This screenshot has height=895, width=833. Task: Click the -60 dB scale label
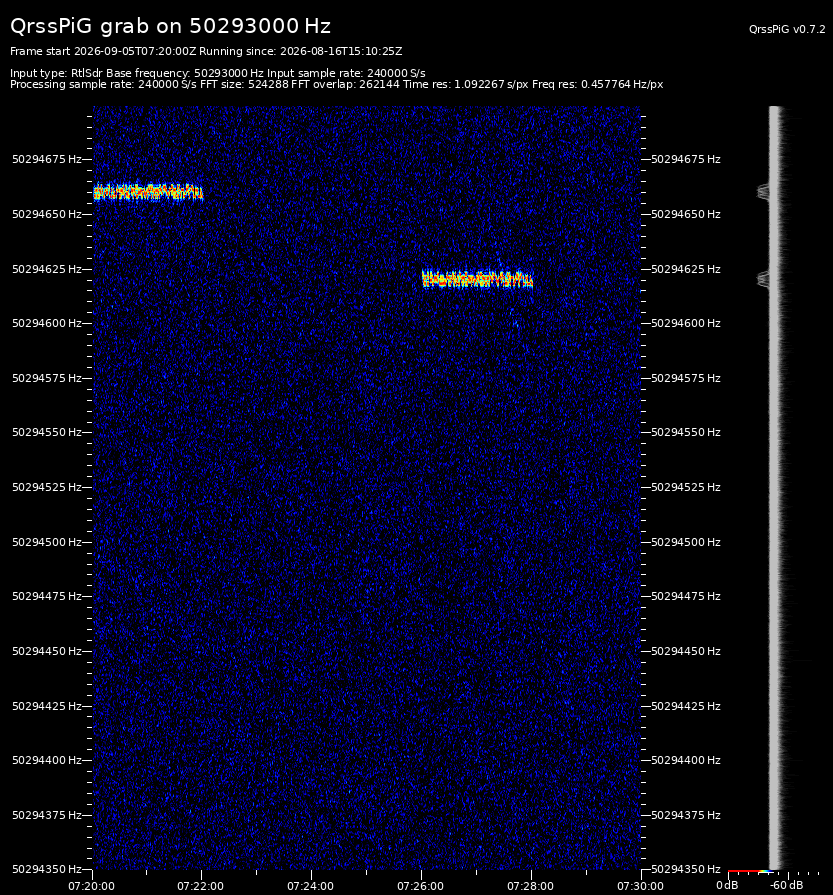pyautogui.click(x=786, y=885)
